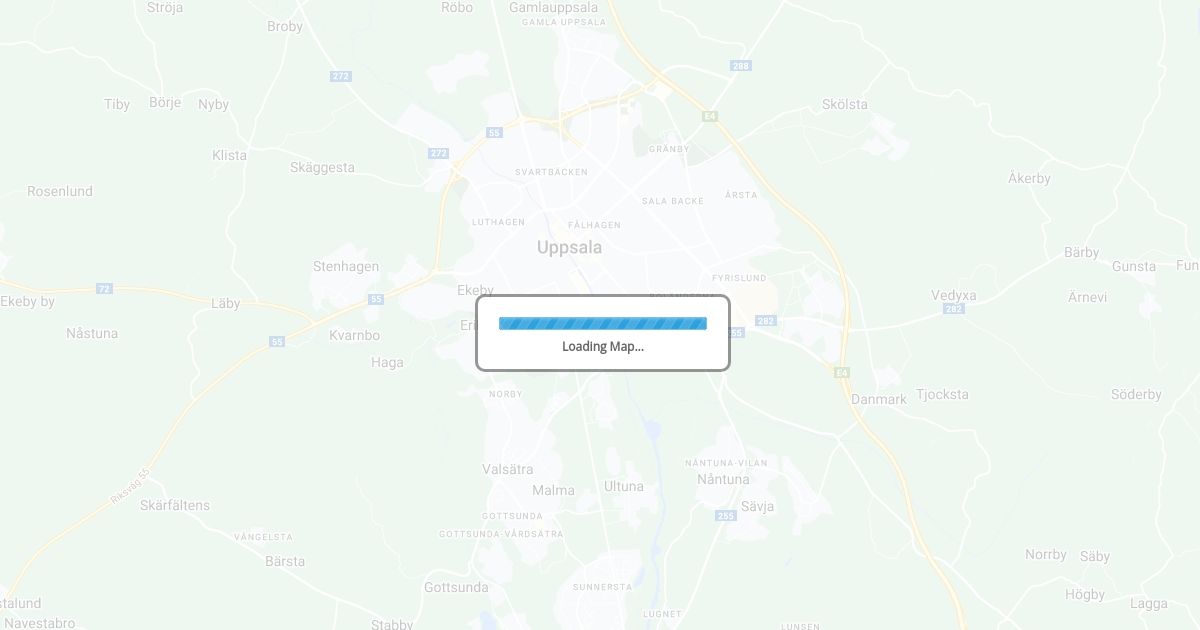
Task: Click the Danmark place label
Action: 879,399
